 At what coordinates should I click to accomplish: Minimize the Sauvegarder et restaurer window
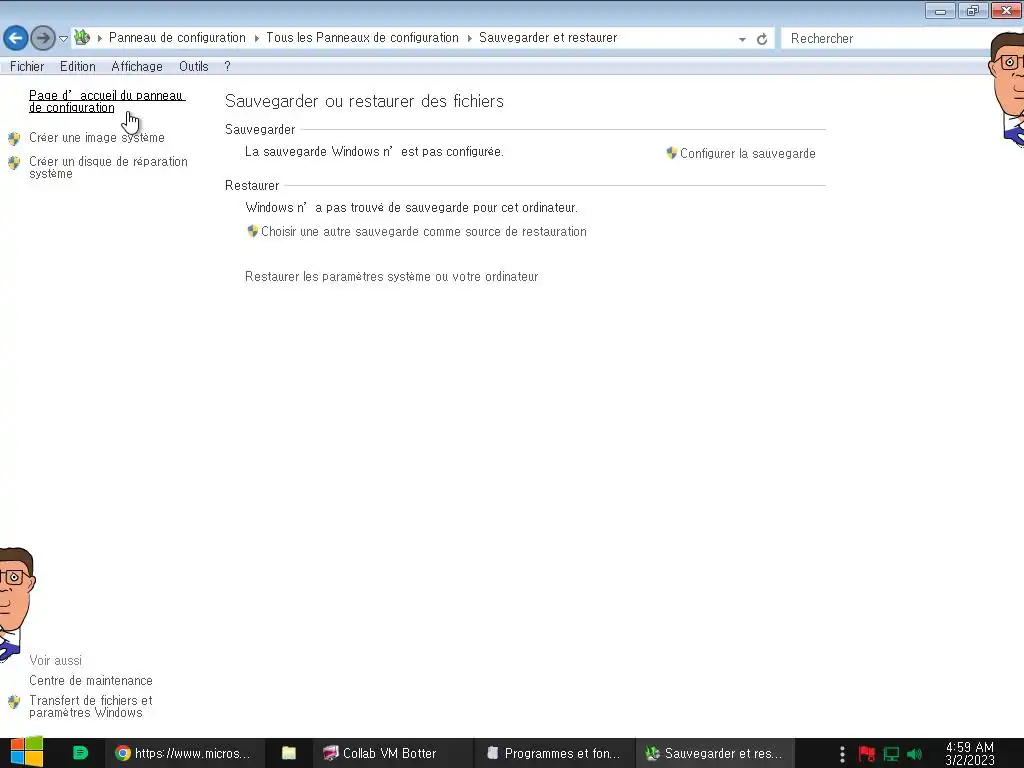tap(940, 10)
